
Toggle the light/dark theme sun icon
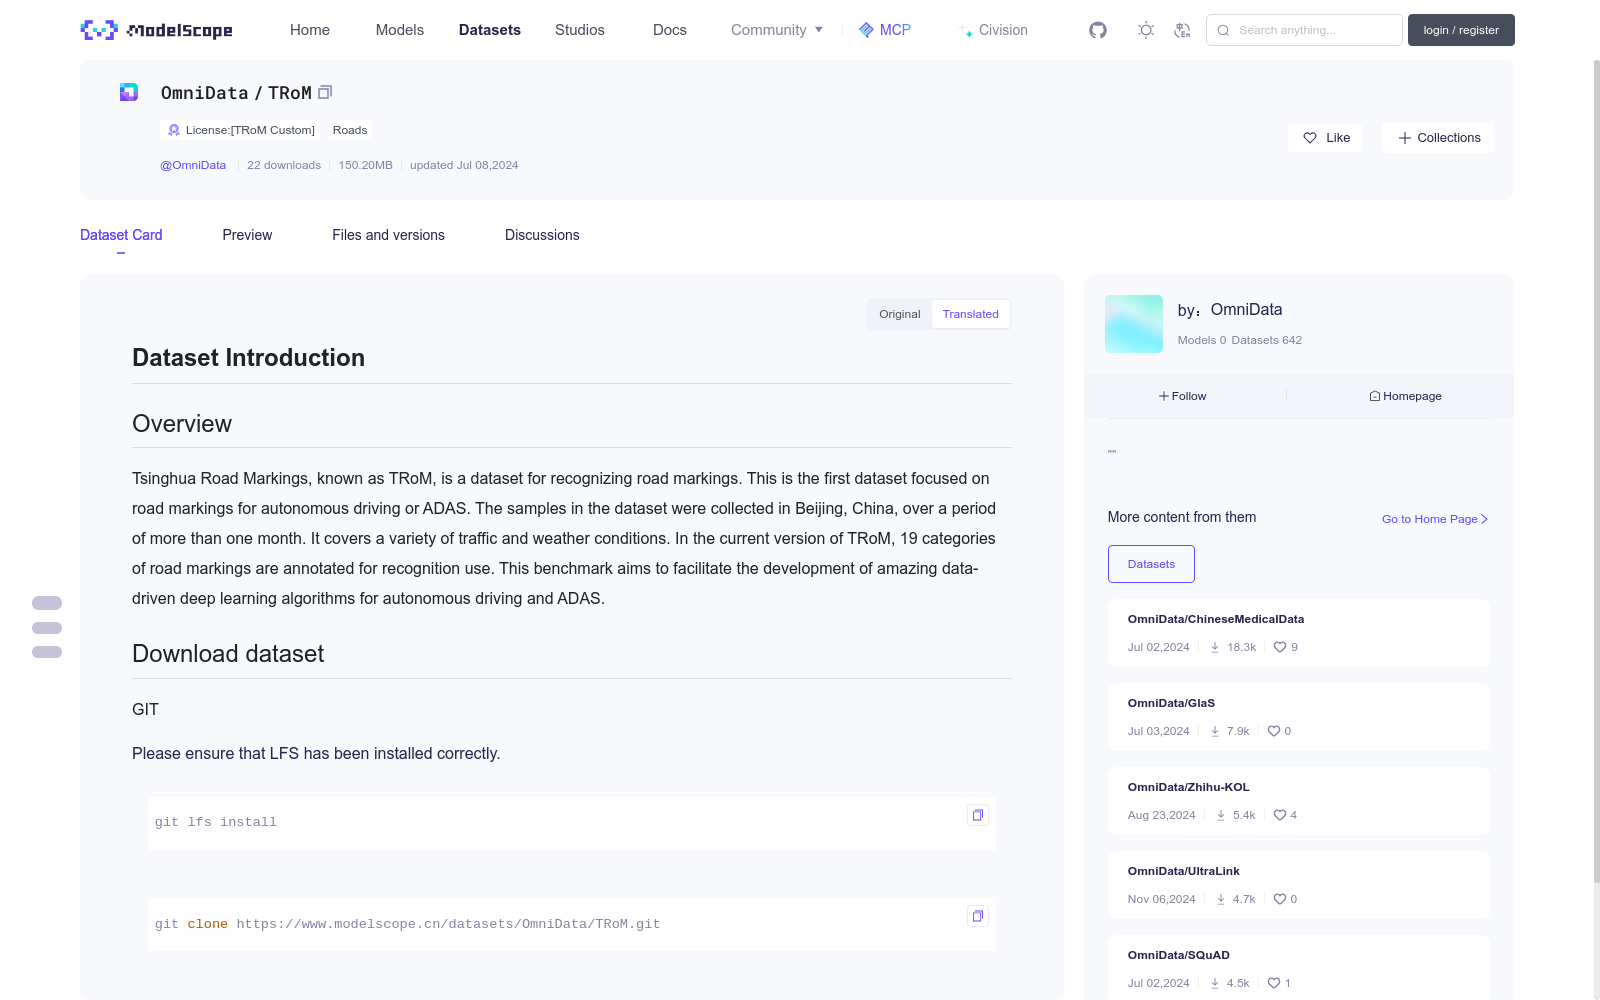point(1146,30)
